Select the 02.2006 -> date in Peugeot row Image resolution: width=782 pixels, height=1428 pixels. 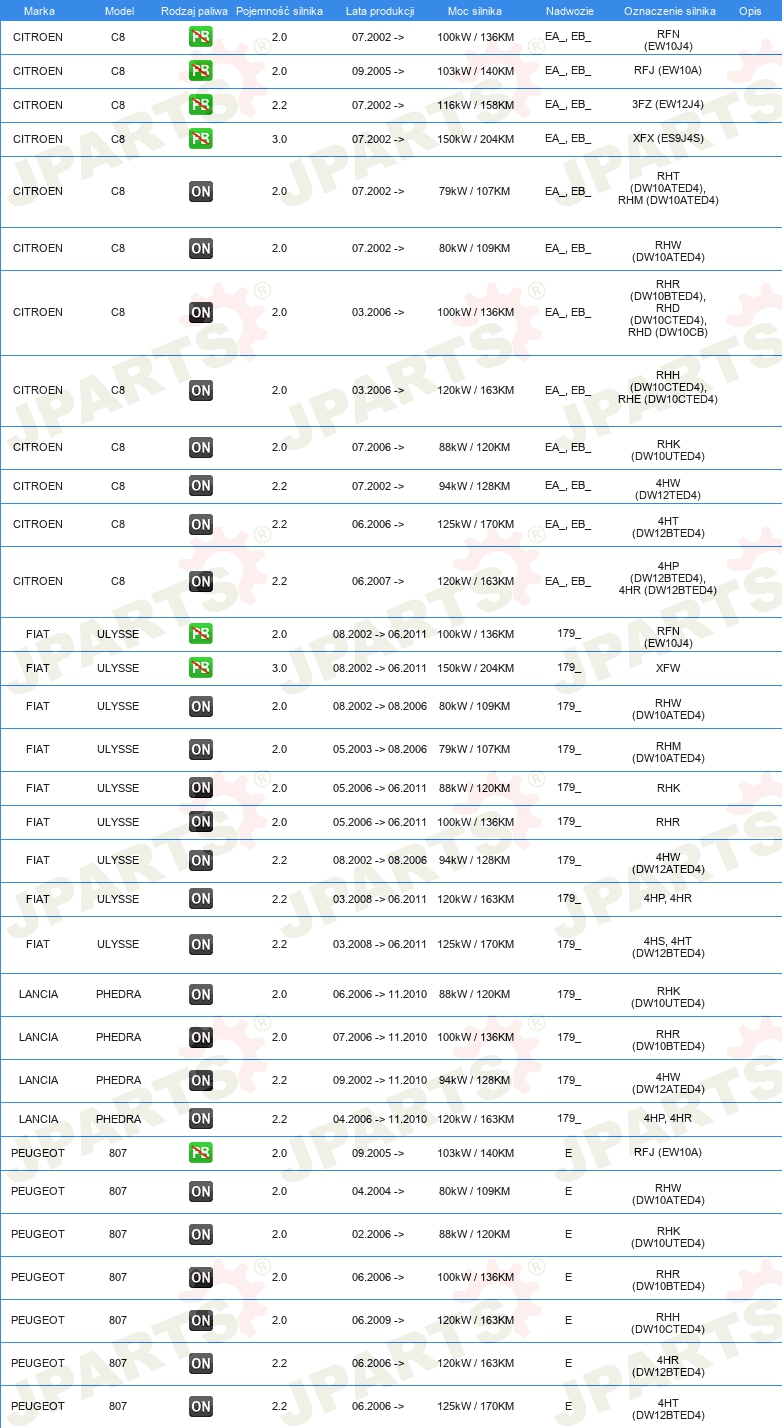pos(378,1234)
